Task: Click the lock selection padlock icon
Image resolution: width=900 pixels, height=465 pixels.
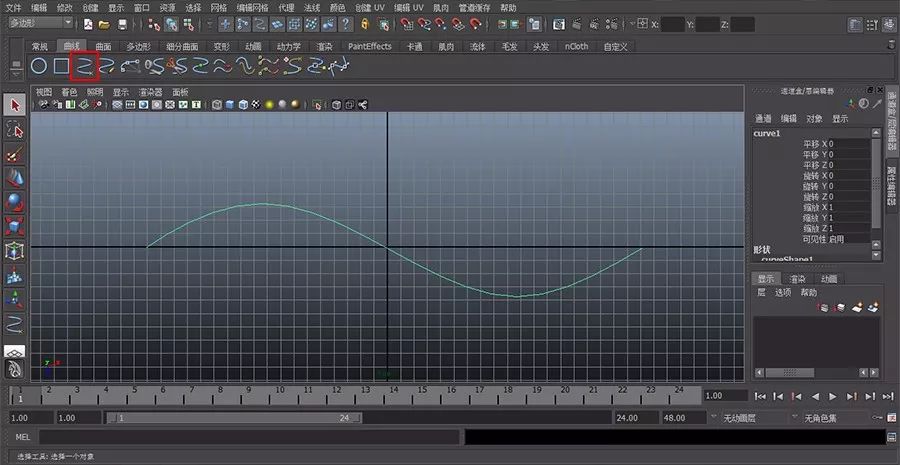Action: click(365, 24)
